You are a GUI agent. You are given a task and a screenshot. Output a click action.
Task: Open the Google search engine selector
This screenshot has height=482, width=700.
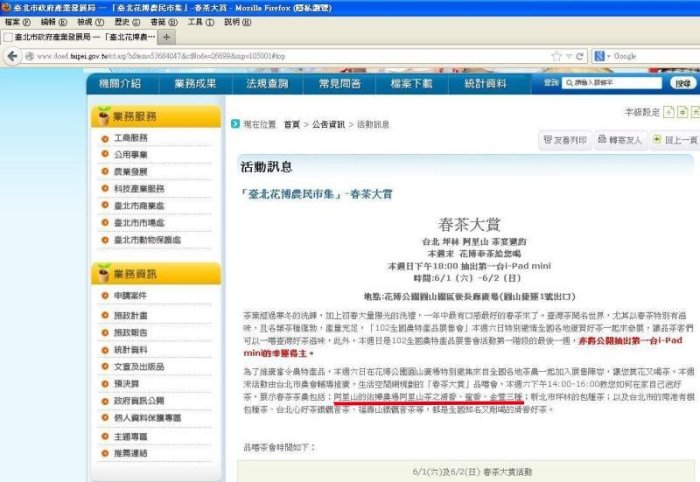(x=602, y=56)
